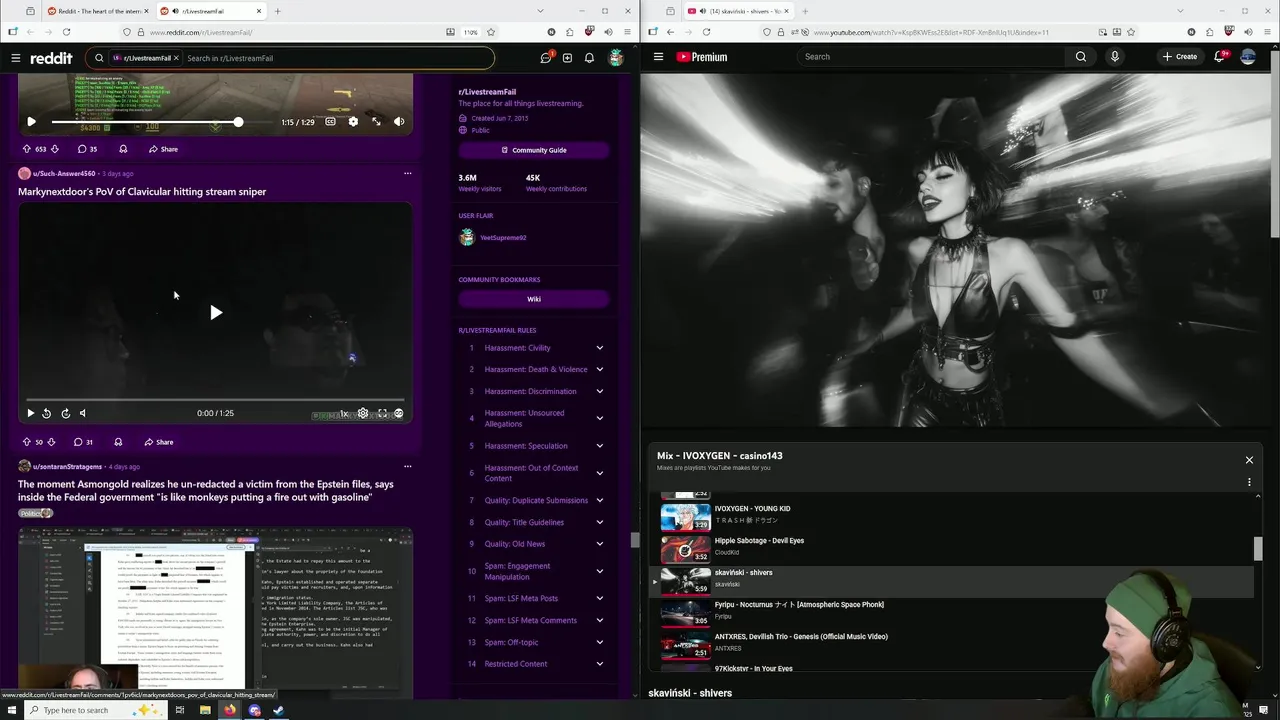
Task: Open user profile u/sontaranStratagems
Action: point(67,467)
